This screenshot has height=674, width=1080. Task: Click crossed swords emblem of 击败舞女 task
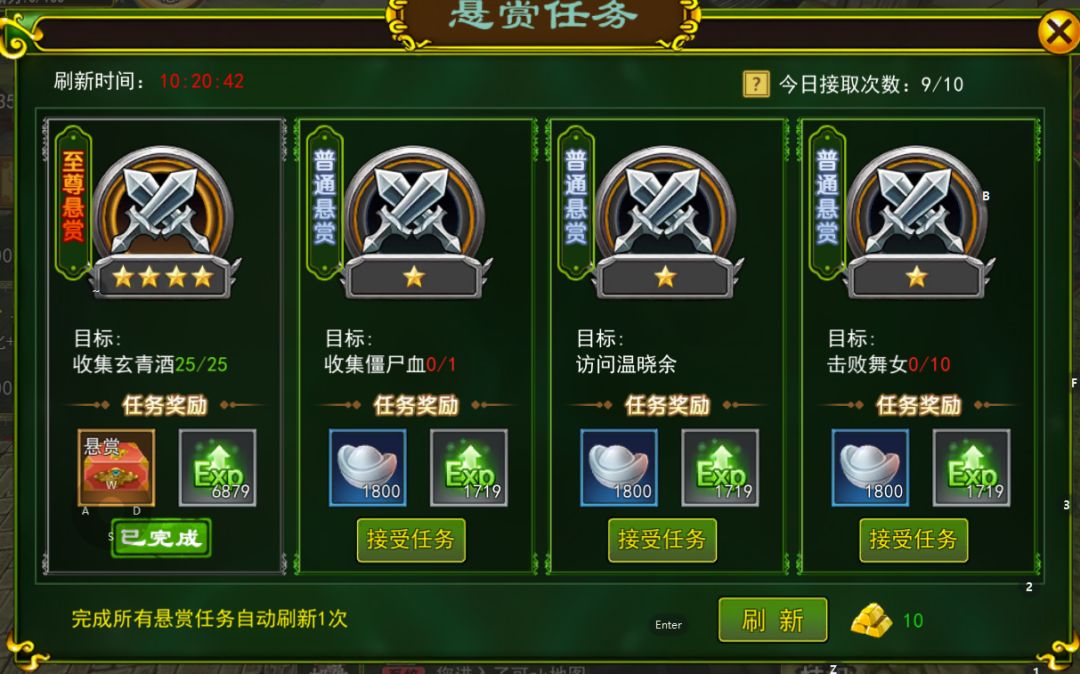click(x=917, y=222)
